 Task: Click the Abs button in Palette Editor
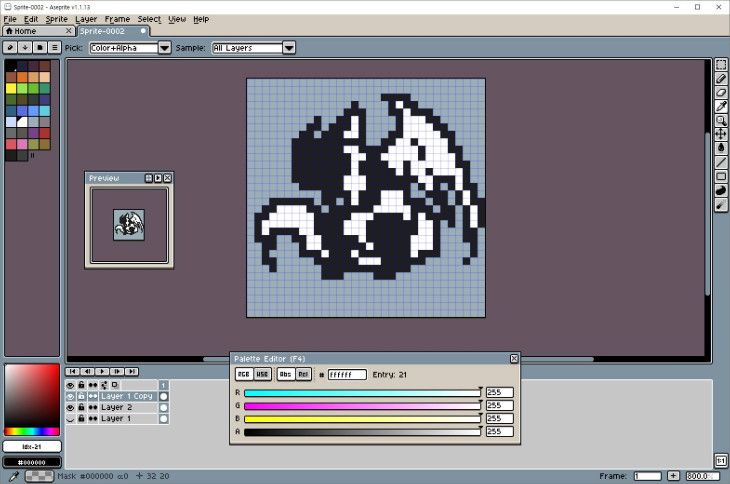(x=285, y=374)
